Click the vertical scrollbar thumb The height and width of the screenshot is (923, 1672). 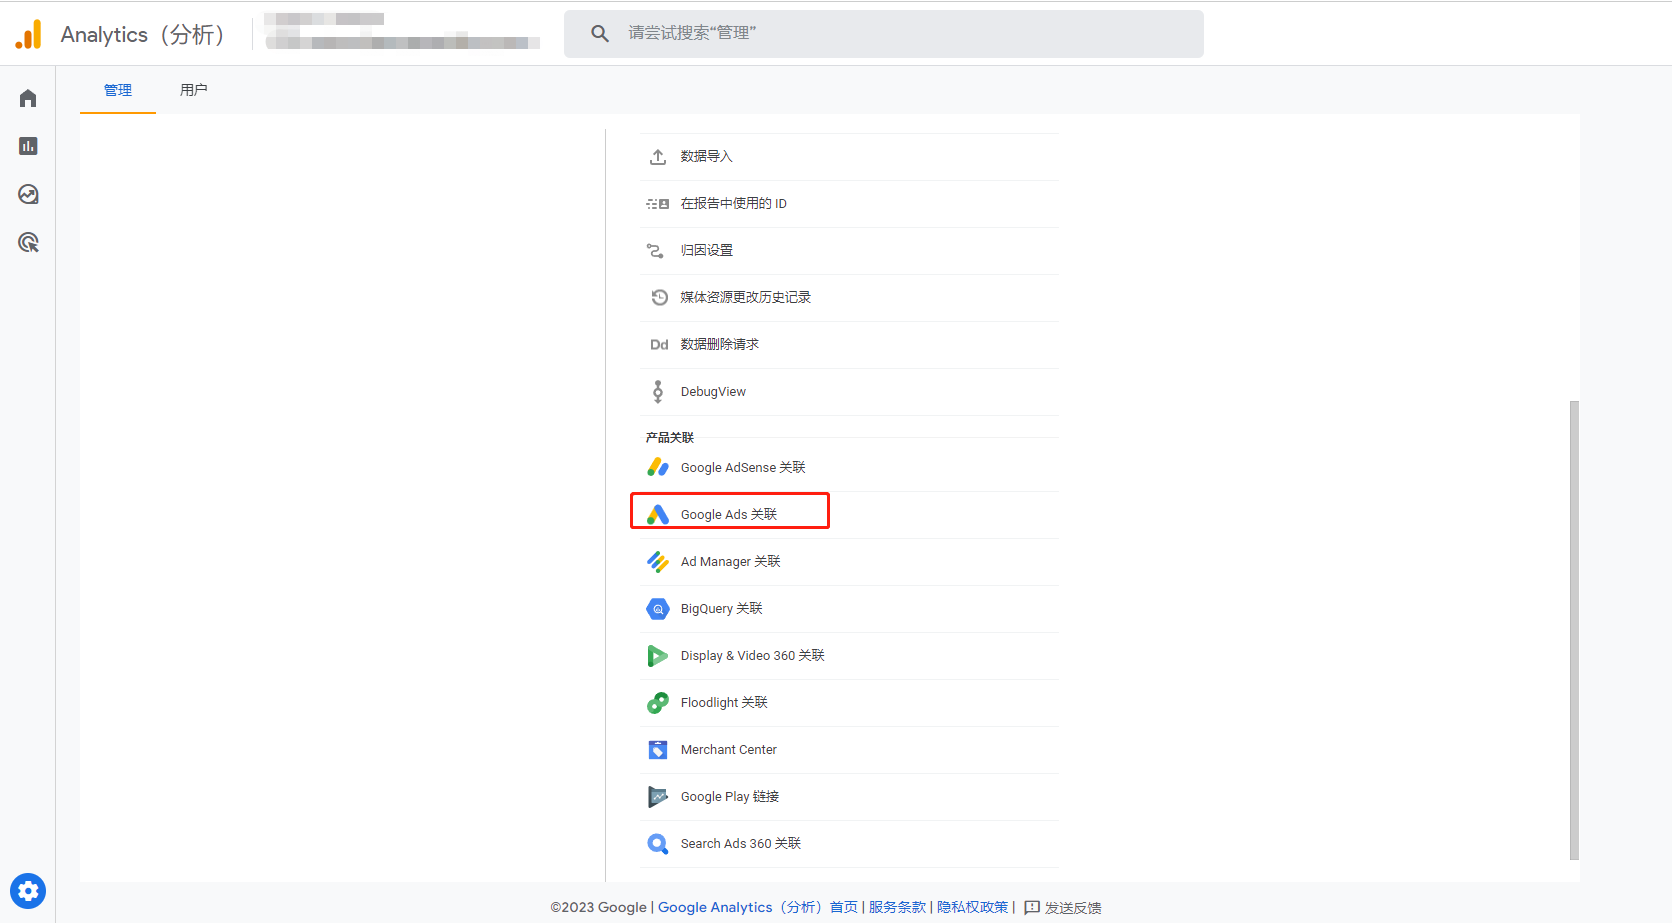(x=1574, y=630)
